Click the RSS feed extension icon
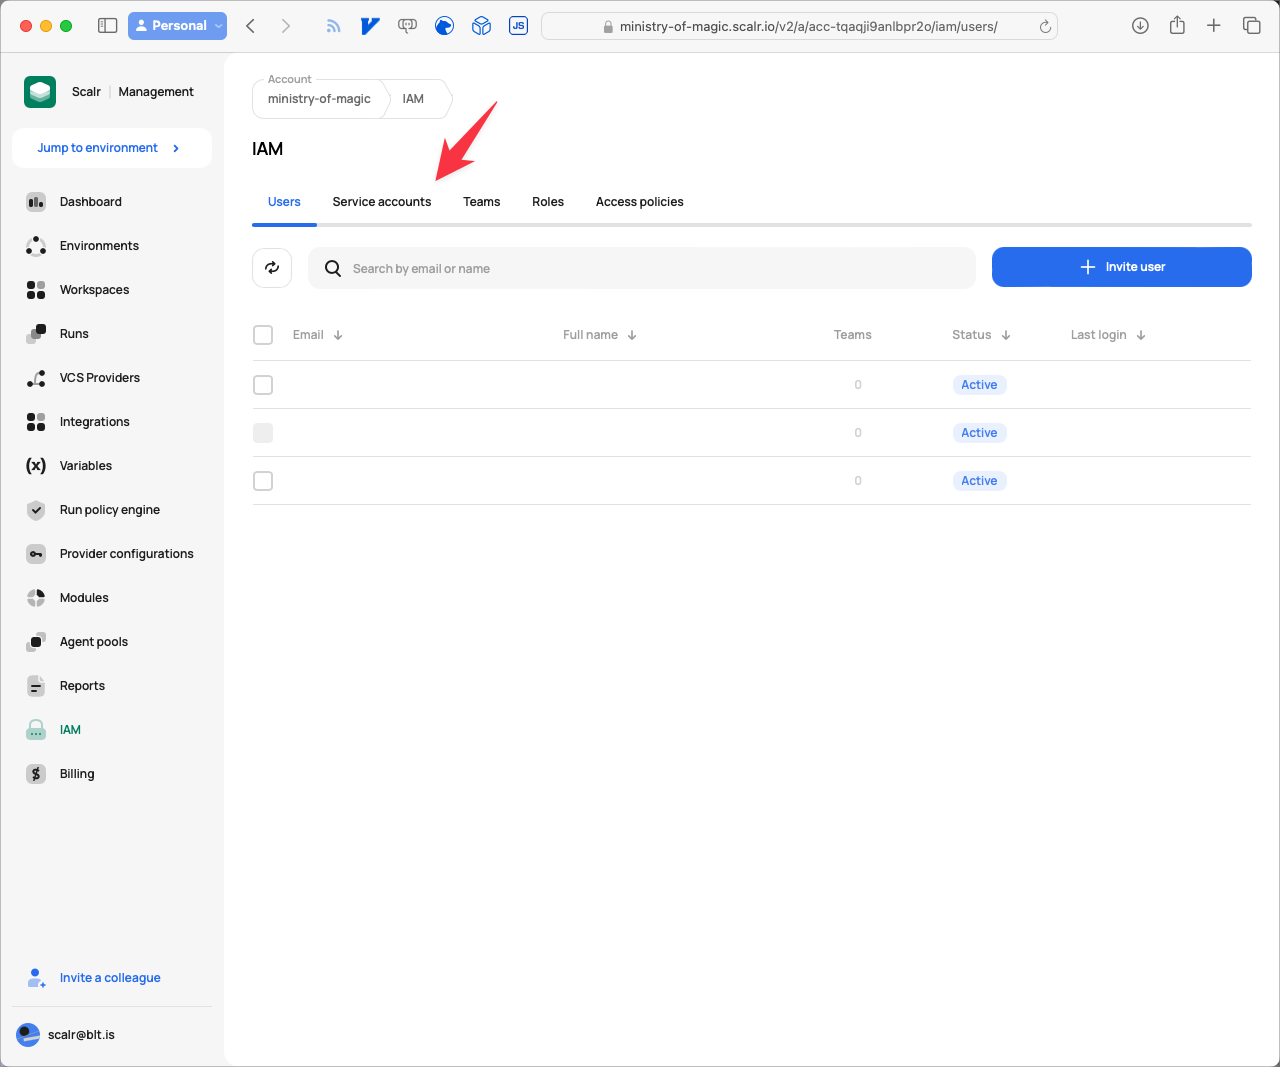1280x1067 pixels. [x=333, y=26]
